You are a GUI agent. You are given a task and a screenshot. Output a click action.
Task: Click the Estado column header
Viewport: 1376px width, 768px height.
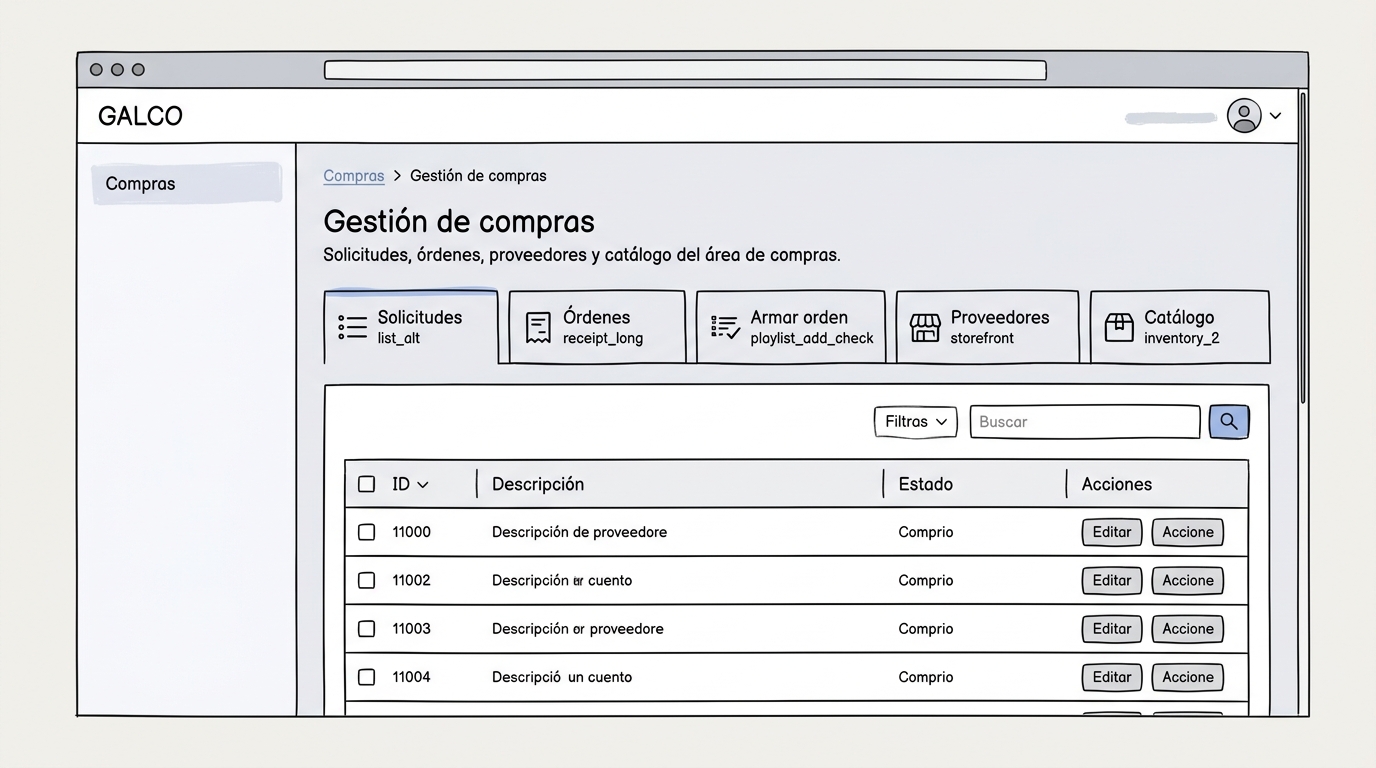[926, 484]
